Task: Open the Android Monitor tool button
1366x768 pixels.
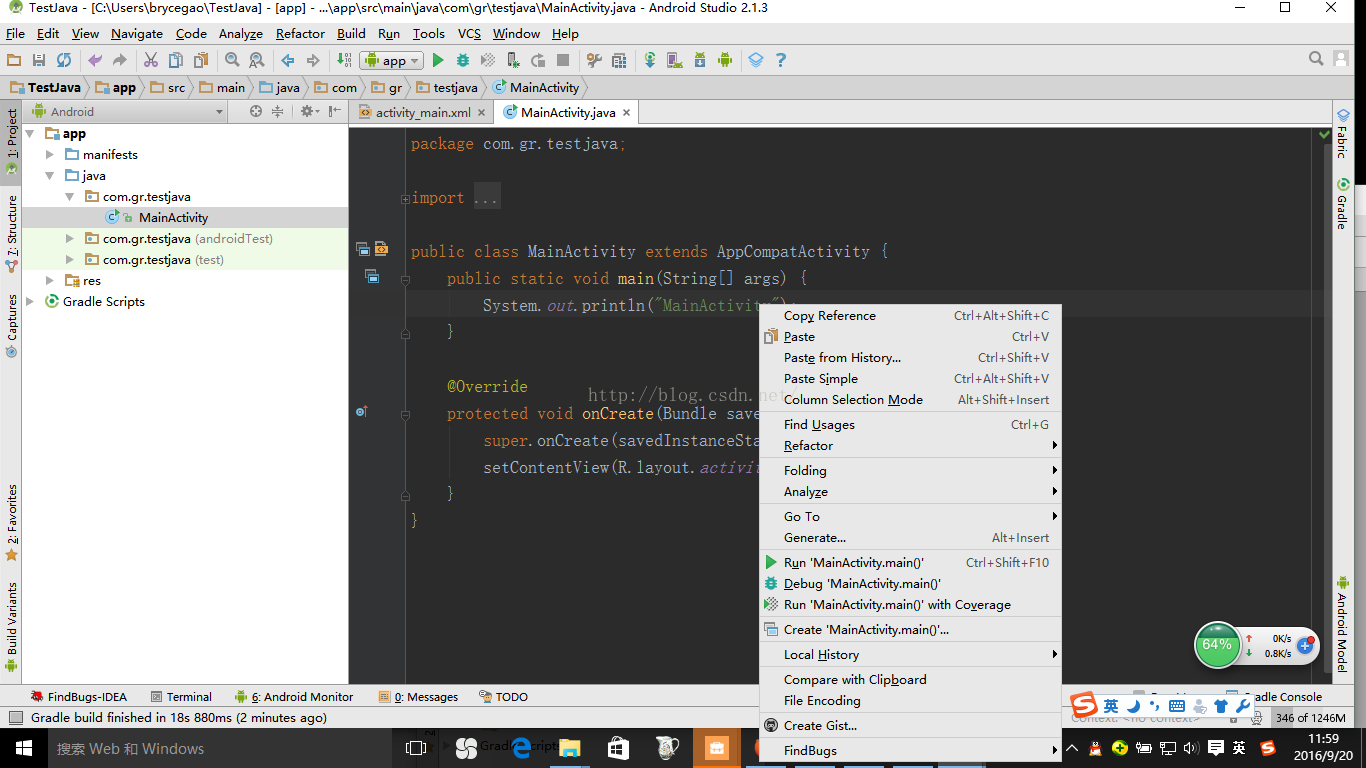Action: [x=294, y=697]
